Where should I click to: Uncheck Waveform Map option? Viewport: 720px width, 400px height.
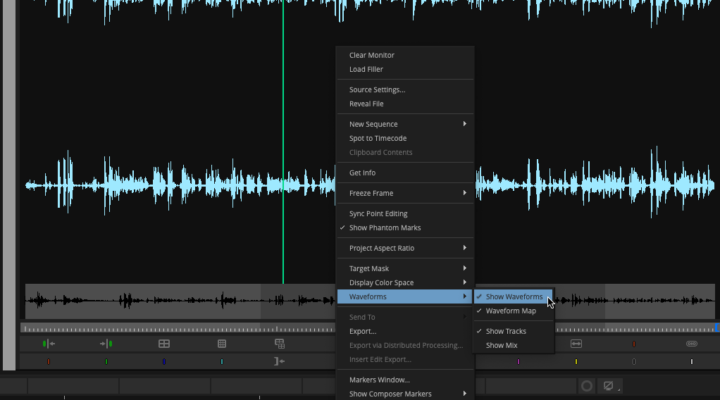point(513,311)
